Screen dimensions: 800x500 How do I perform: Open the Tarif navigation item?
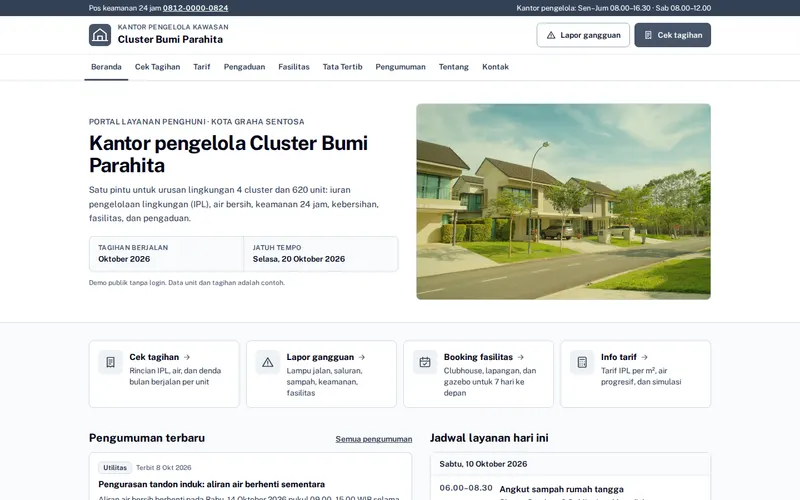click(202, 67)
